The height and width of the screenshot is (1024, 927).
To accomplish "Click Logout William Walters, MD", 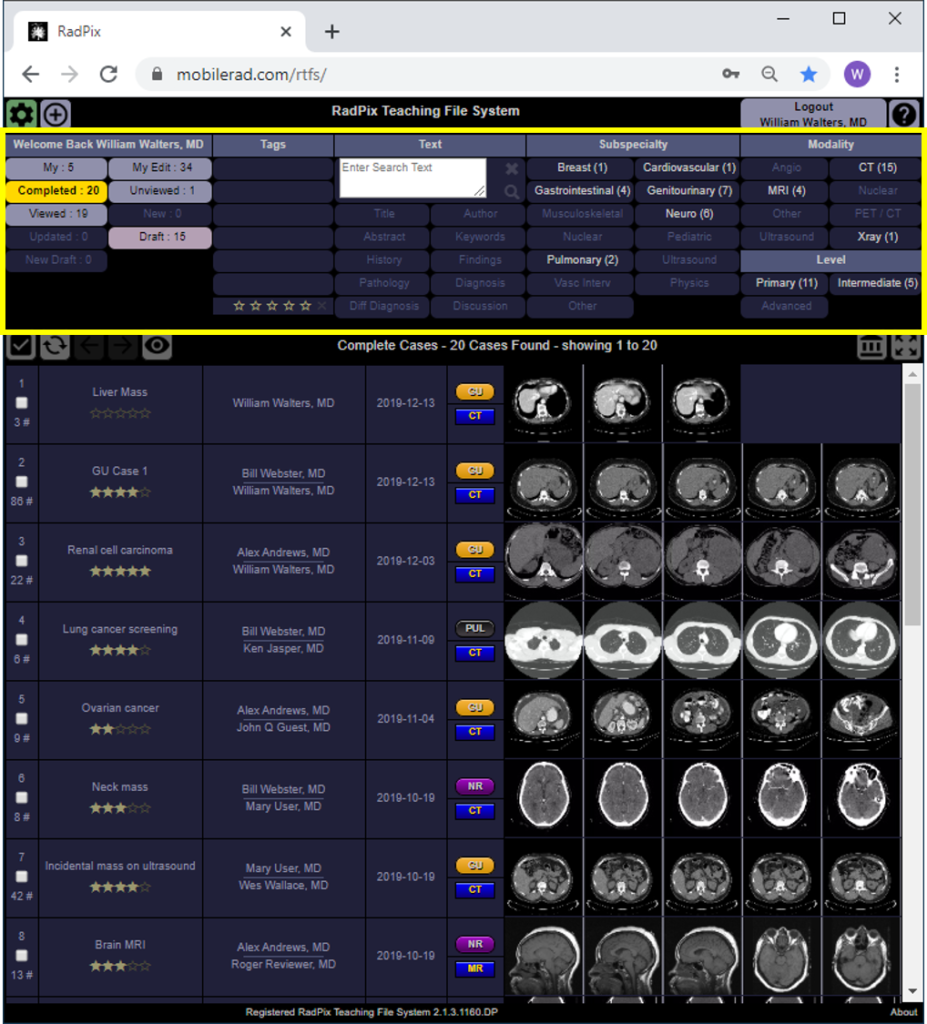I will click(813, 114).
